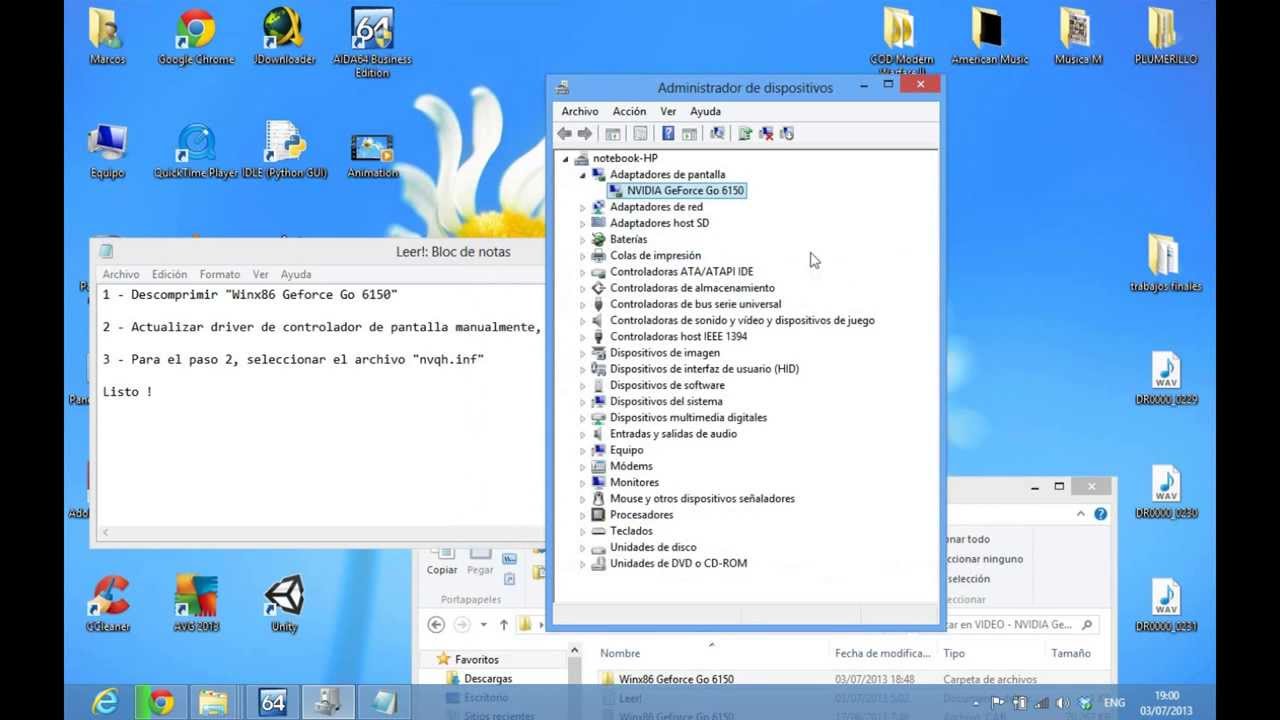
Task: Click the blue Help question-mark toolbar icon
Action: coord(668,133)
